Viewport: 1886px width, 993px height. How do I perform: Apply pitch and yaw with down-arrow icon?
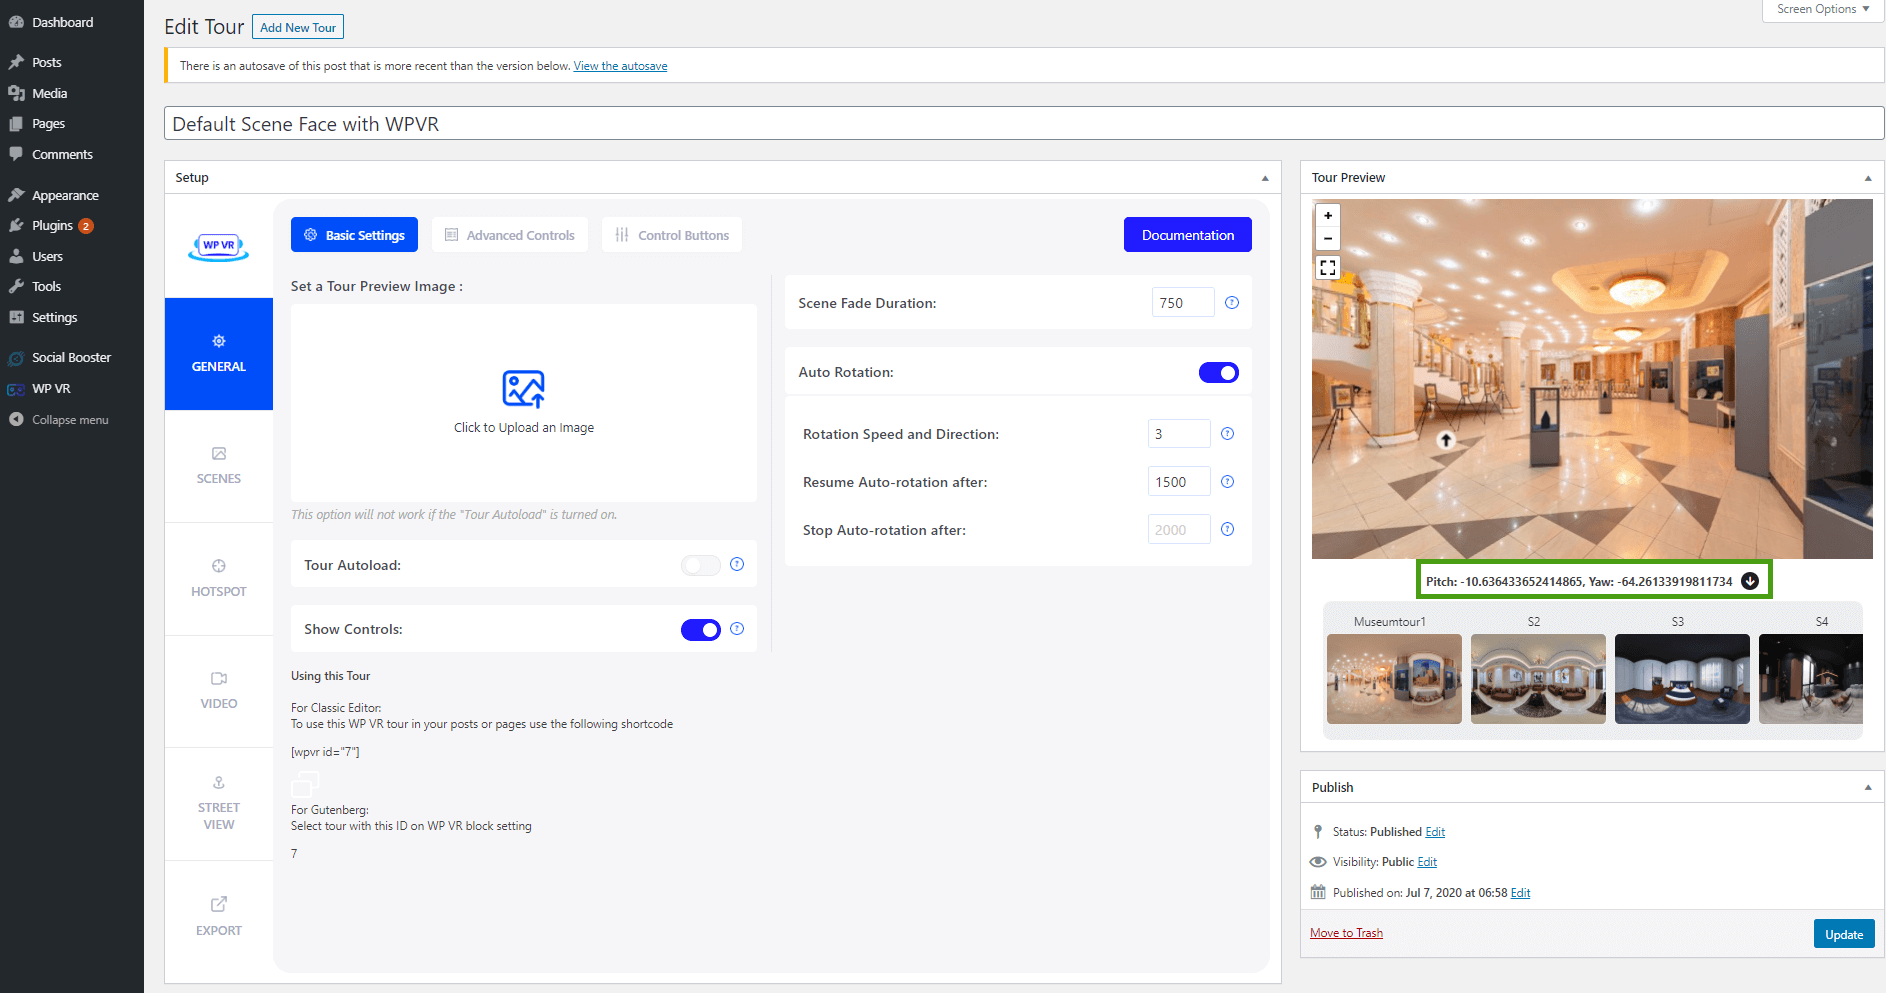tap(1750, 581)
